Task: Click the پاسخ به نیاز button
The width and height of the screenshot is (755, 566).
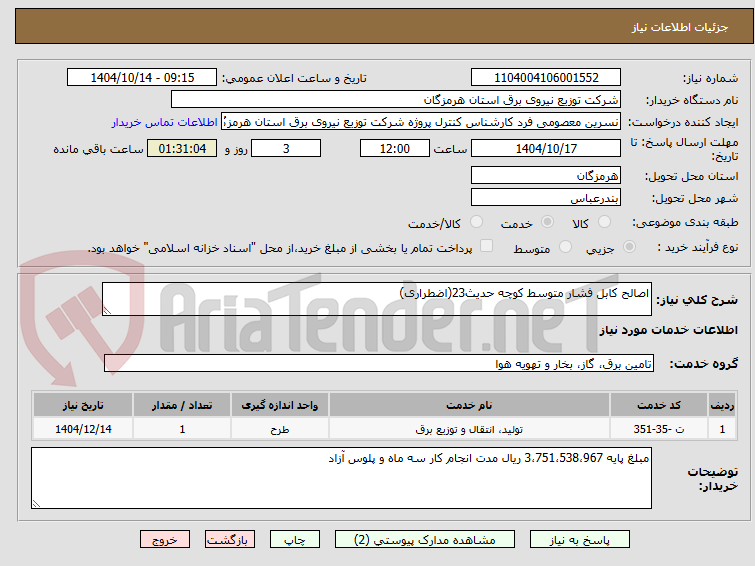Action: (580, 540)
